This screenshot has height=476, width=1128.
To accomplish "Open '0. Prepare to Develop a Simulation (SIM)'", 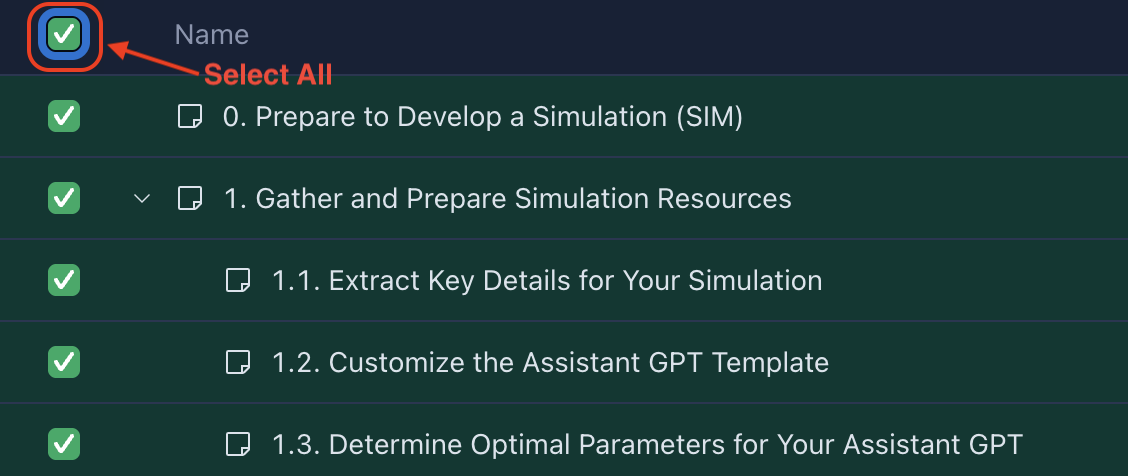I will click(483, 117).
